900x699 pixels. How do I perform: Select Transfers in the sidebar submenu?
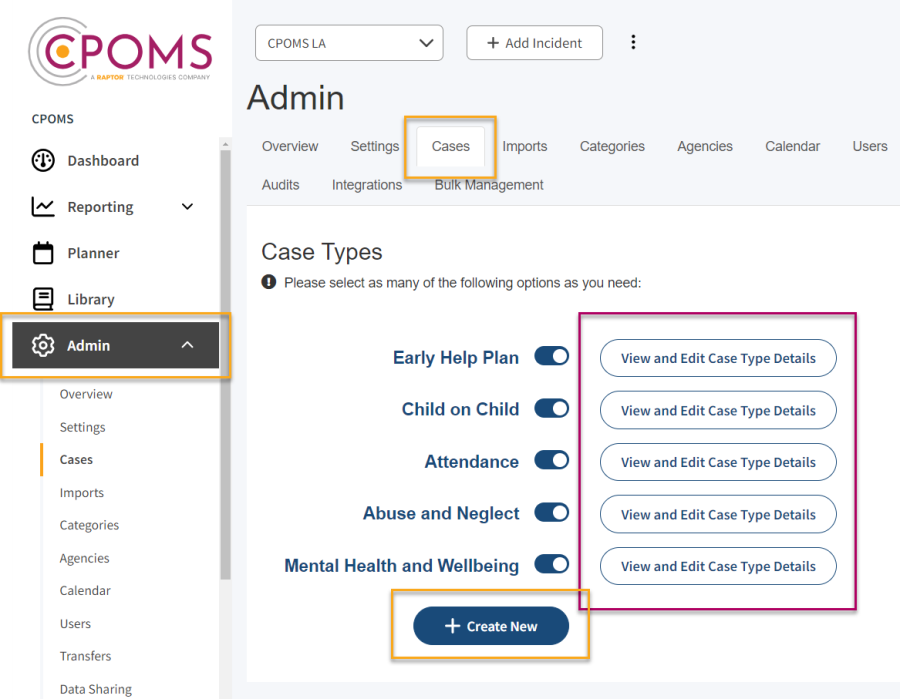tap(86, 655)
